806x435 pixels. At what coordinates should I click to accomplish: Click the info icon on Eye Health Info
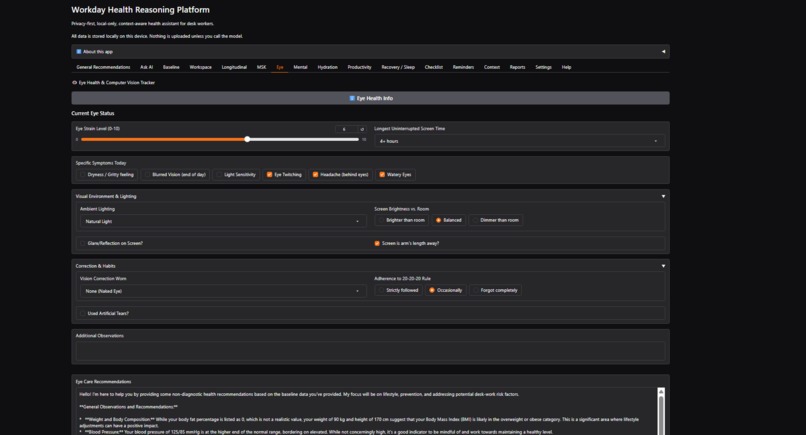(x=352, y=98)
